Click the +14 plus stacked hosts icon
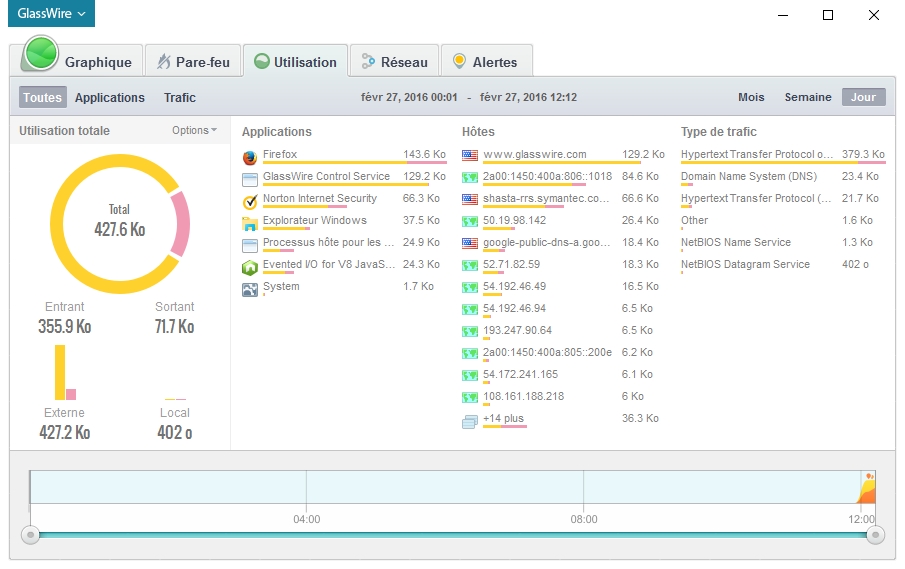The height and width of the screenshot is (569, 905). point(470,422)
